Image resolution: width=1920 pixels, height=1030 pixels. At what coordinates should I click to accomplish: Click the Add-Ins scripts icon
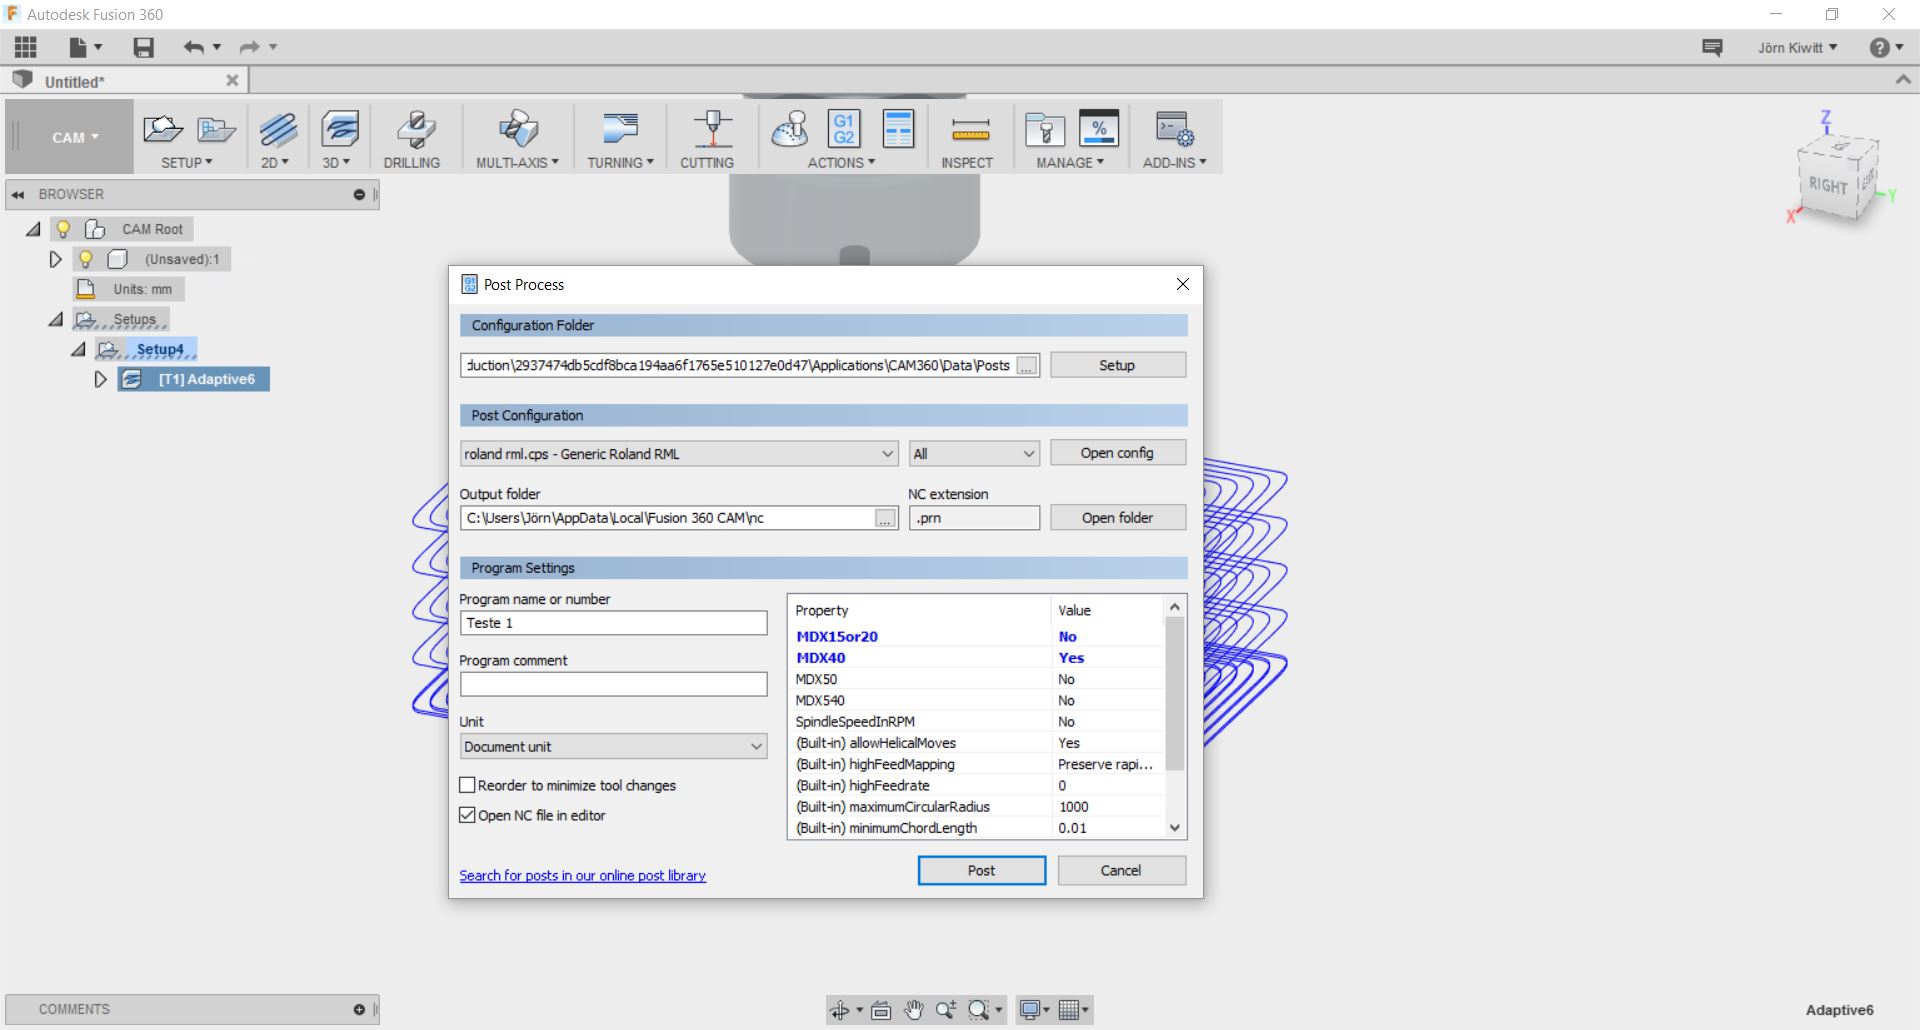tap(1174, 129)
